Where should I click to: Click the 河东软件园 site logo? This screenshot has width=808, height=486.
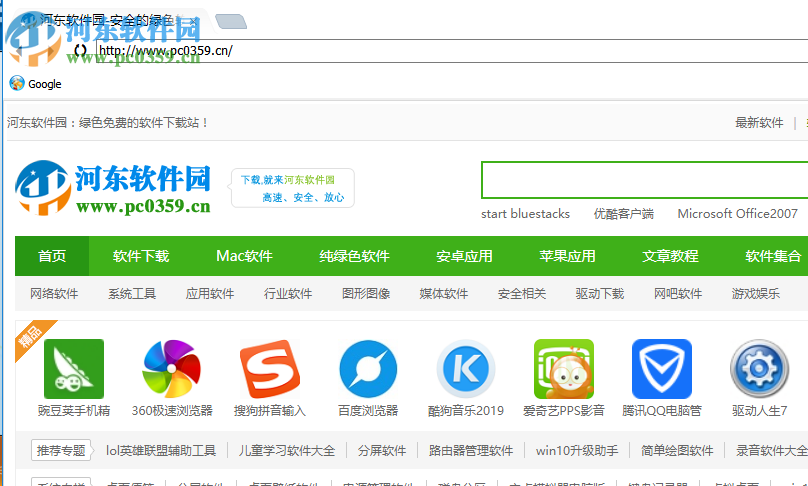(113, 188)
